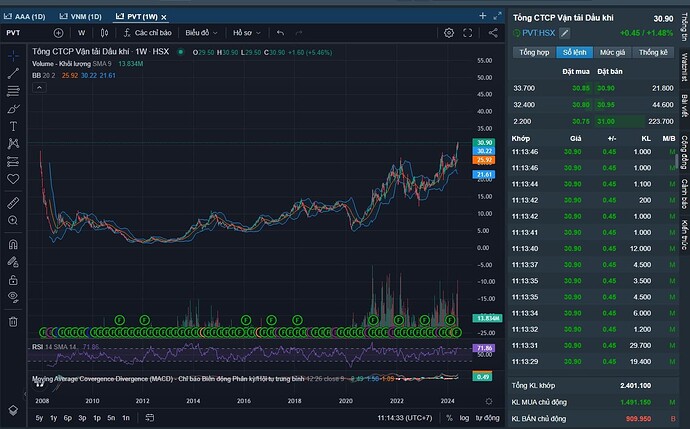Add symbol to compare with plus icon
The width and height of the screenshot is (690, 429).
[x=57, y=32]
